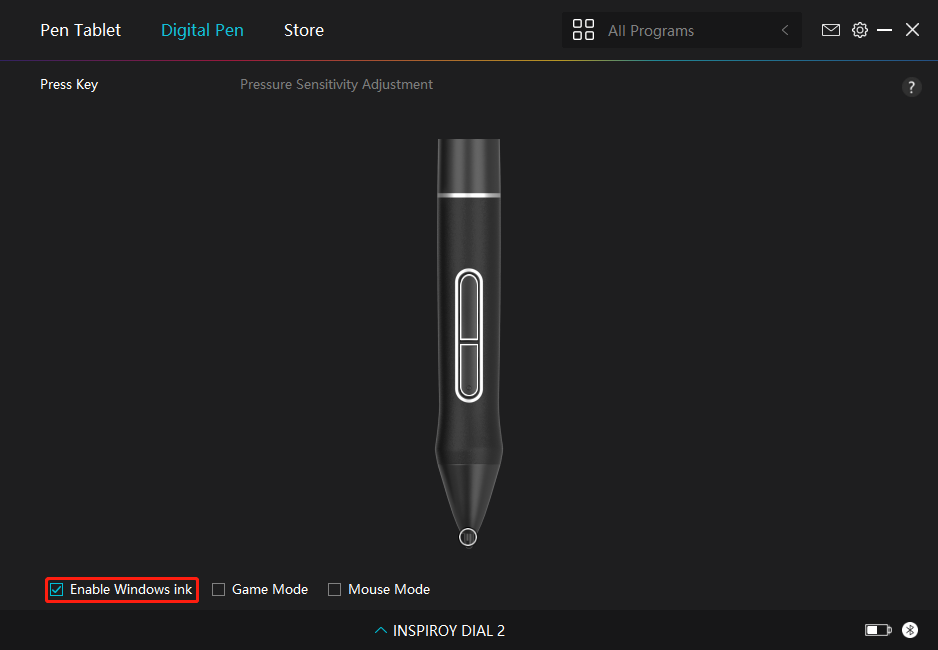Click the All Programs grid icon
Viewport: 938px width, 650px height.
pos(583,30)
